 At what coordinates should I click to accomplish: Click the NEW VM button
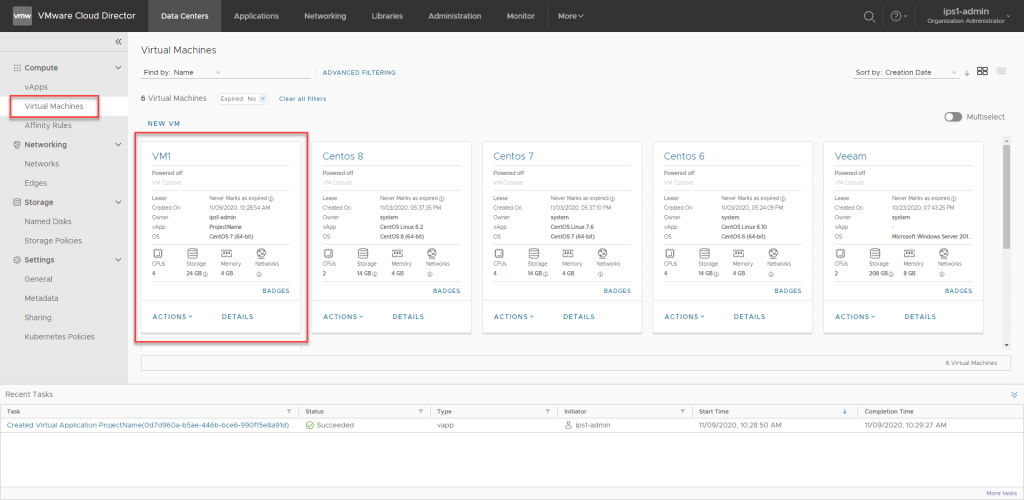163,124
